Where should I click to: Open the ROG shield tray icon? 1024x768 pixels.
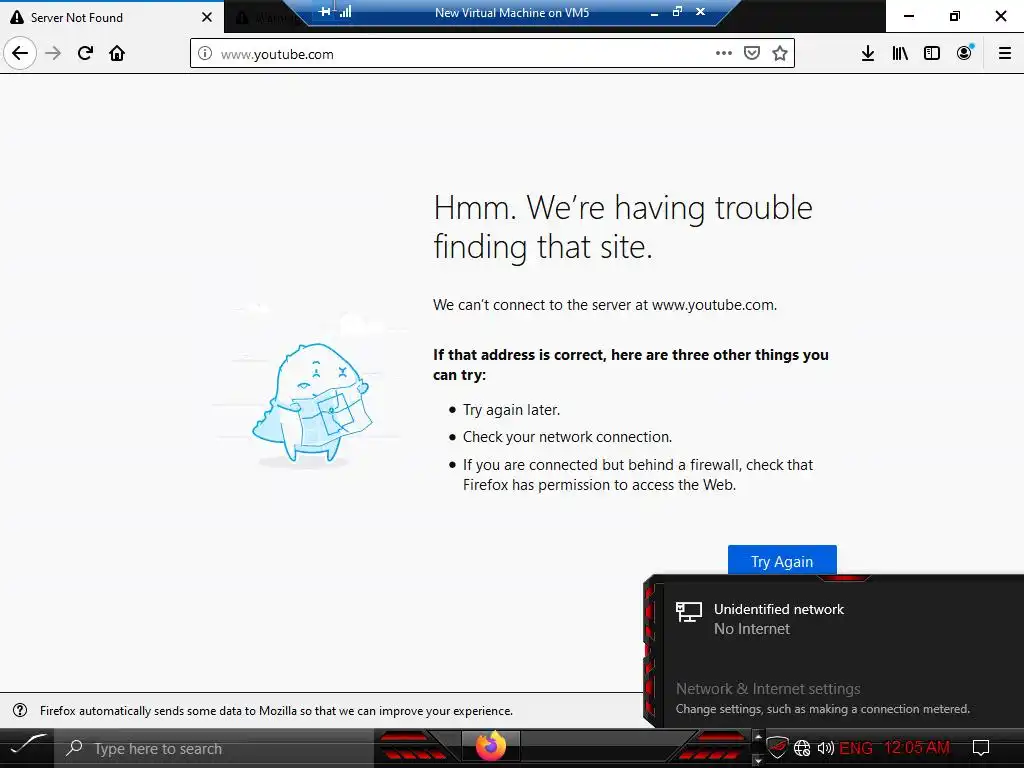(x=777, y=748)
